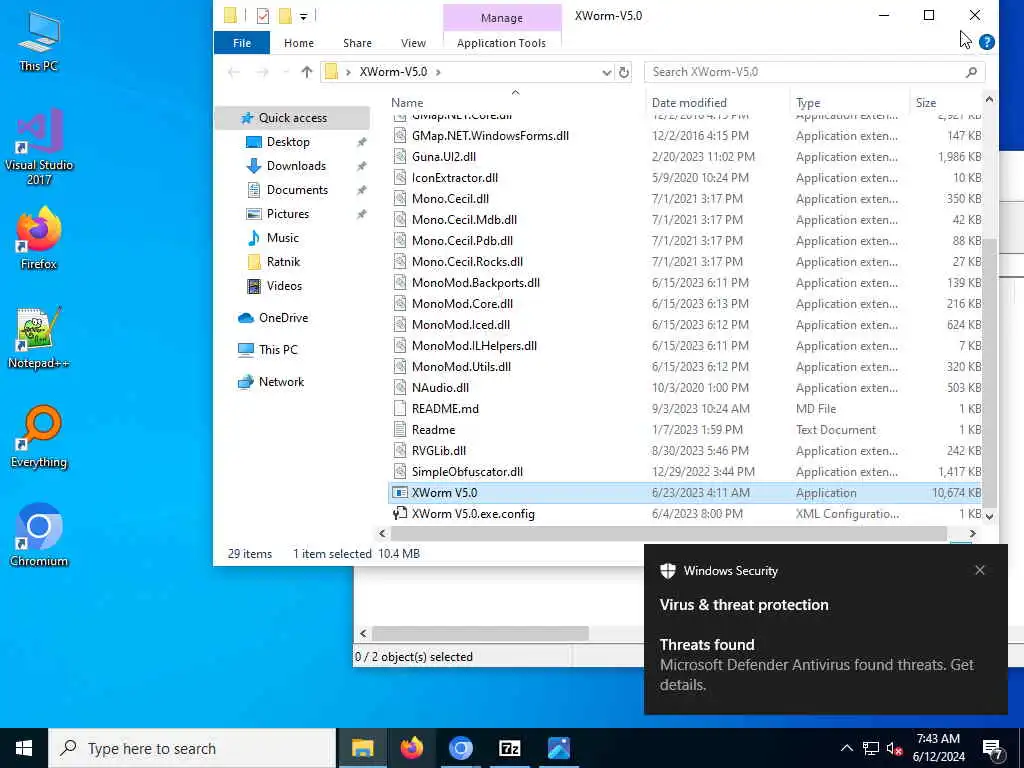This screenshot has width=1024, height=768.
Task: Select Network in navigation pane
Action: (281, 382)
